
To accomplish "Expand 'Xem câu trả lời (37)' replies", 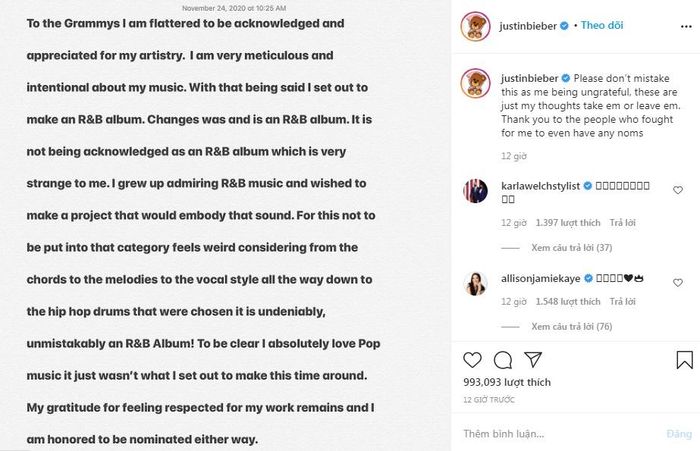I will [571, 248].
